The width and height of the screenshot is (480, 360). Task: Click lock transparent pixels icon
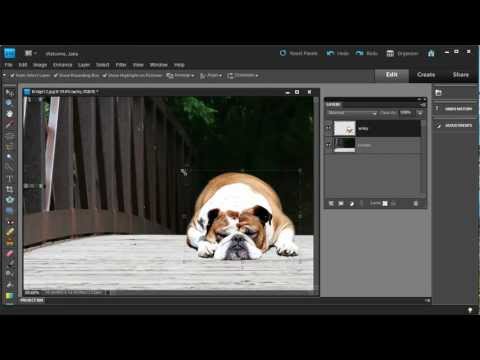(x=385, y=203)
